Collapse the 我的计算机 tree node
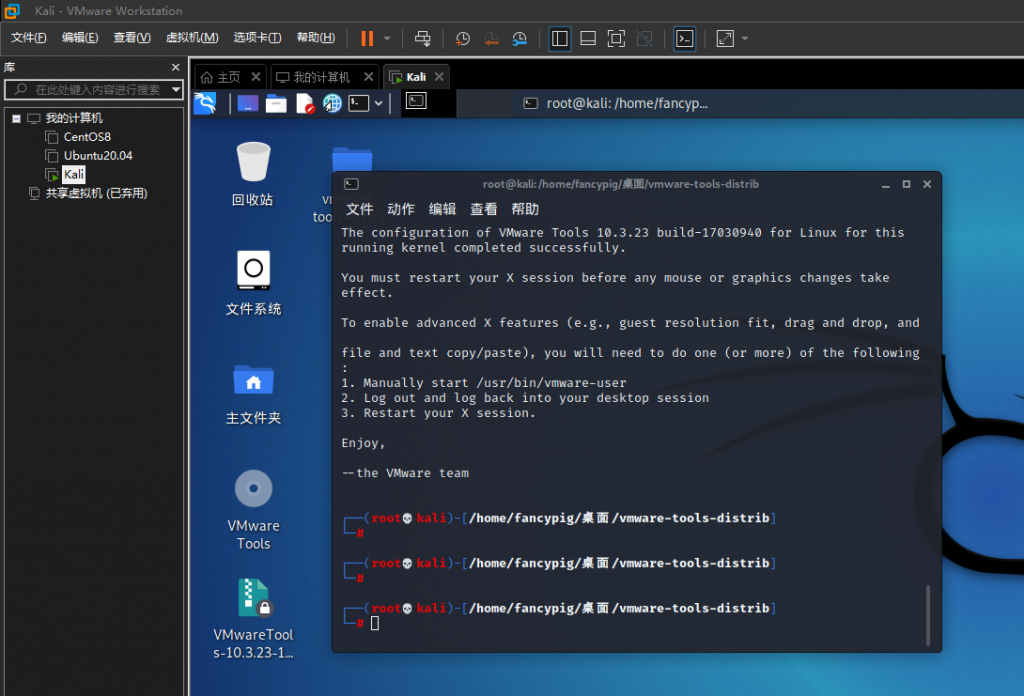 pyautogui.click(x=16, y=119)
